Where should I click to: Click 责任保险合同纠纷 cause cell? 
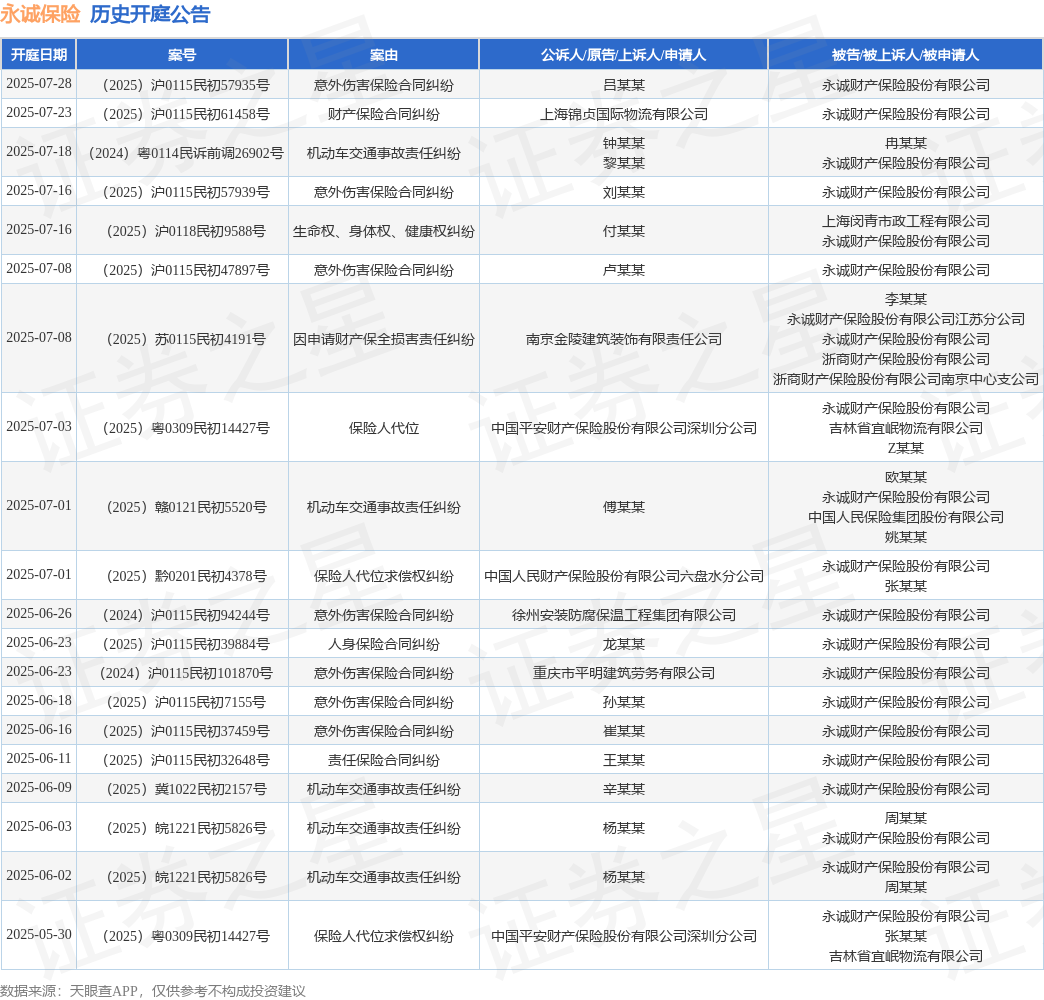coord(384,760)
